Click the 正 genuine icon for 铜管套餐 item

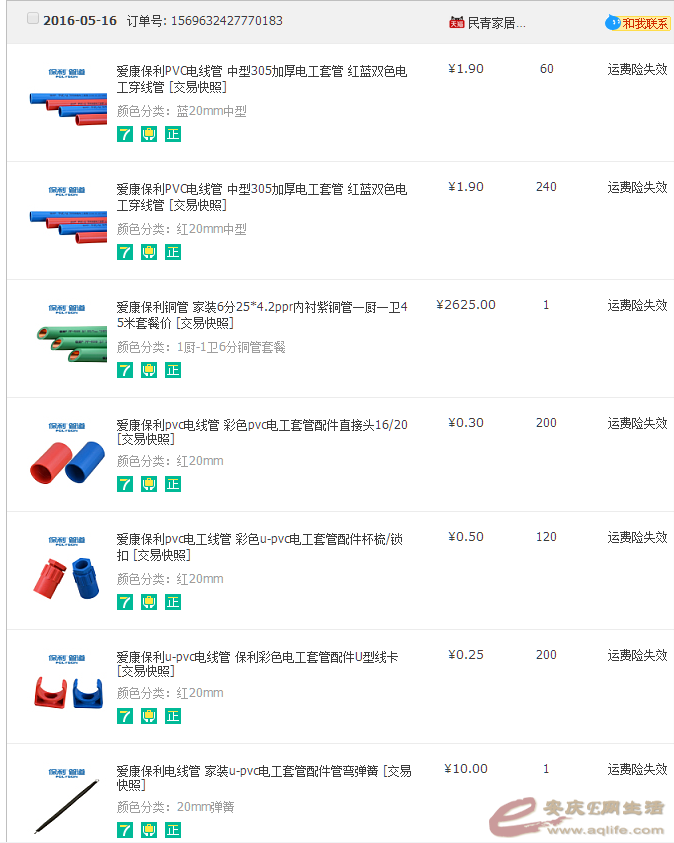[173, 370]
